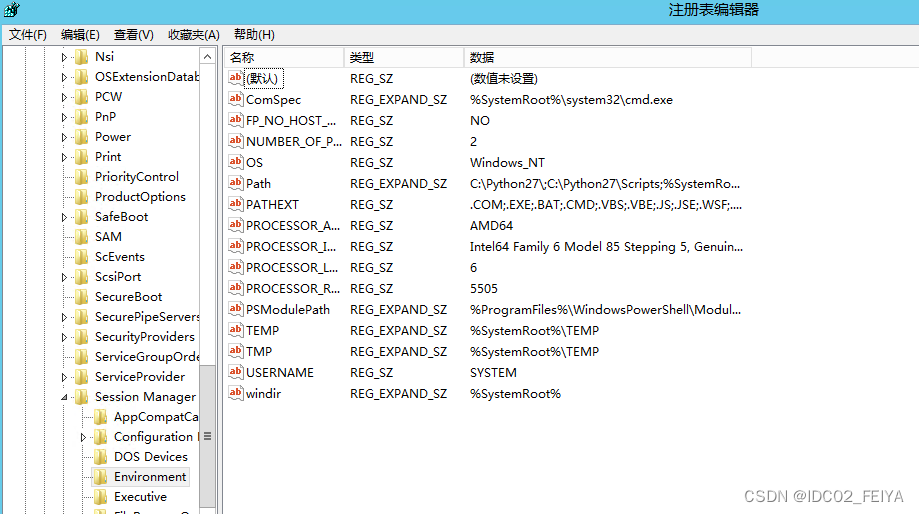Click the ProductOptions folder icon

click(x=82, y=196)
